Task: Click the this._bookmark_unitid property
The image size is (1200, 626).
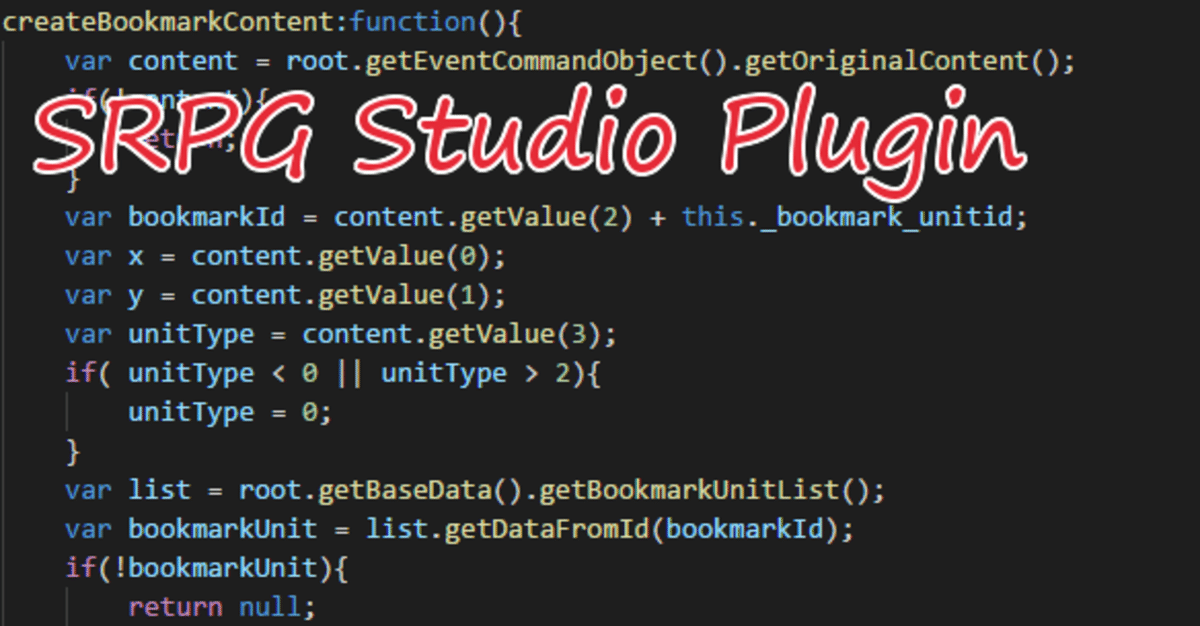Action: click(x=848, y=217)
